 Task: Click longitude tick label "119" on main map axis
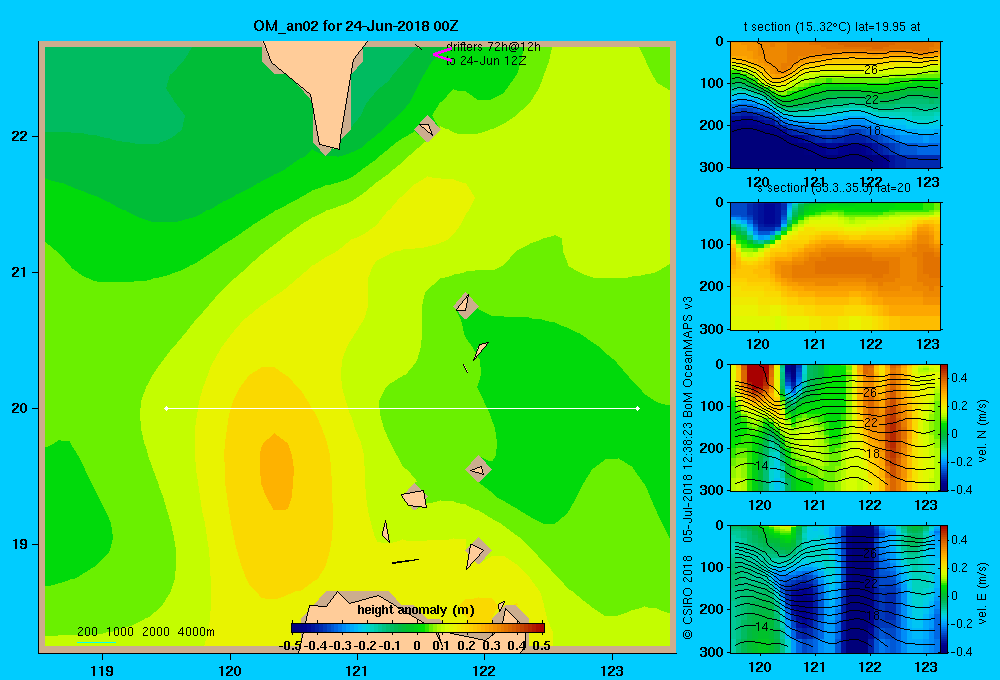coord(102,670)
